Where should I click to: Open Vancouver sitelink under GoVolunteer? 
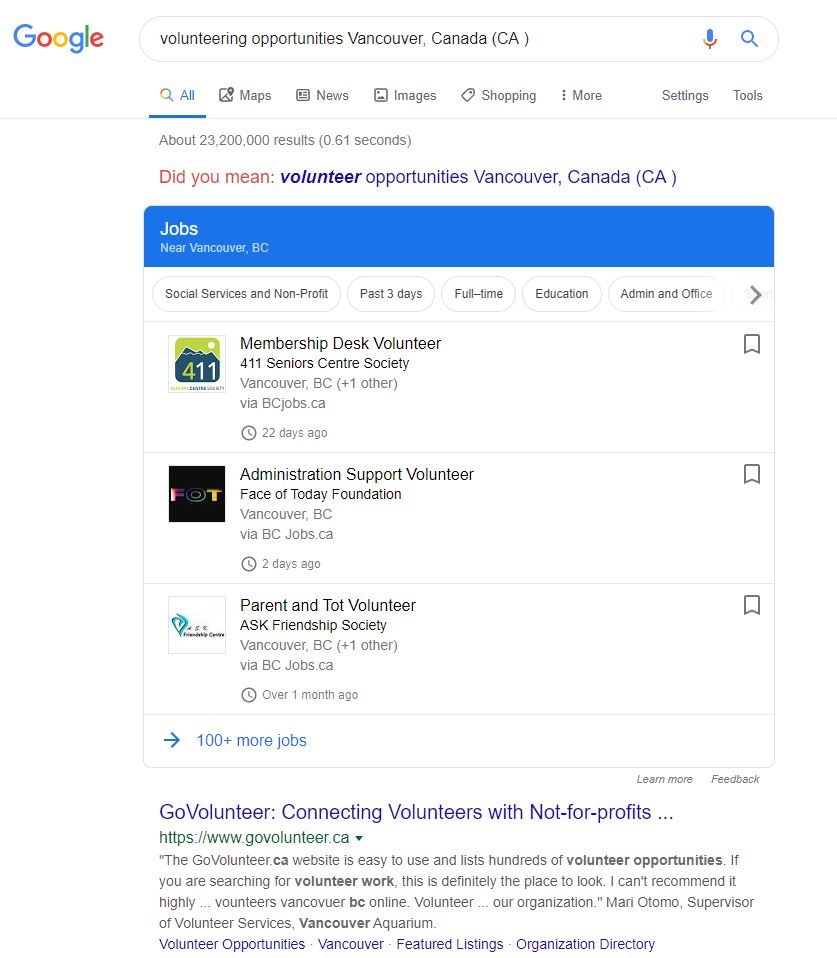[351, 944]
